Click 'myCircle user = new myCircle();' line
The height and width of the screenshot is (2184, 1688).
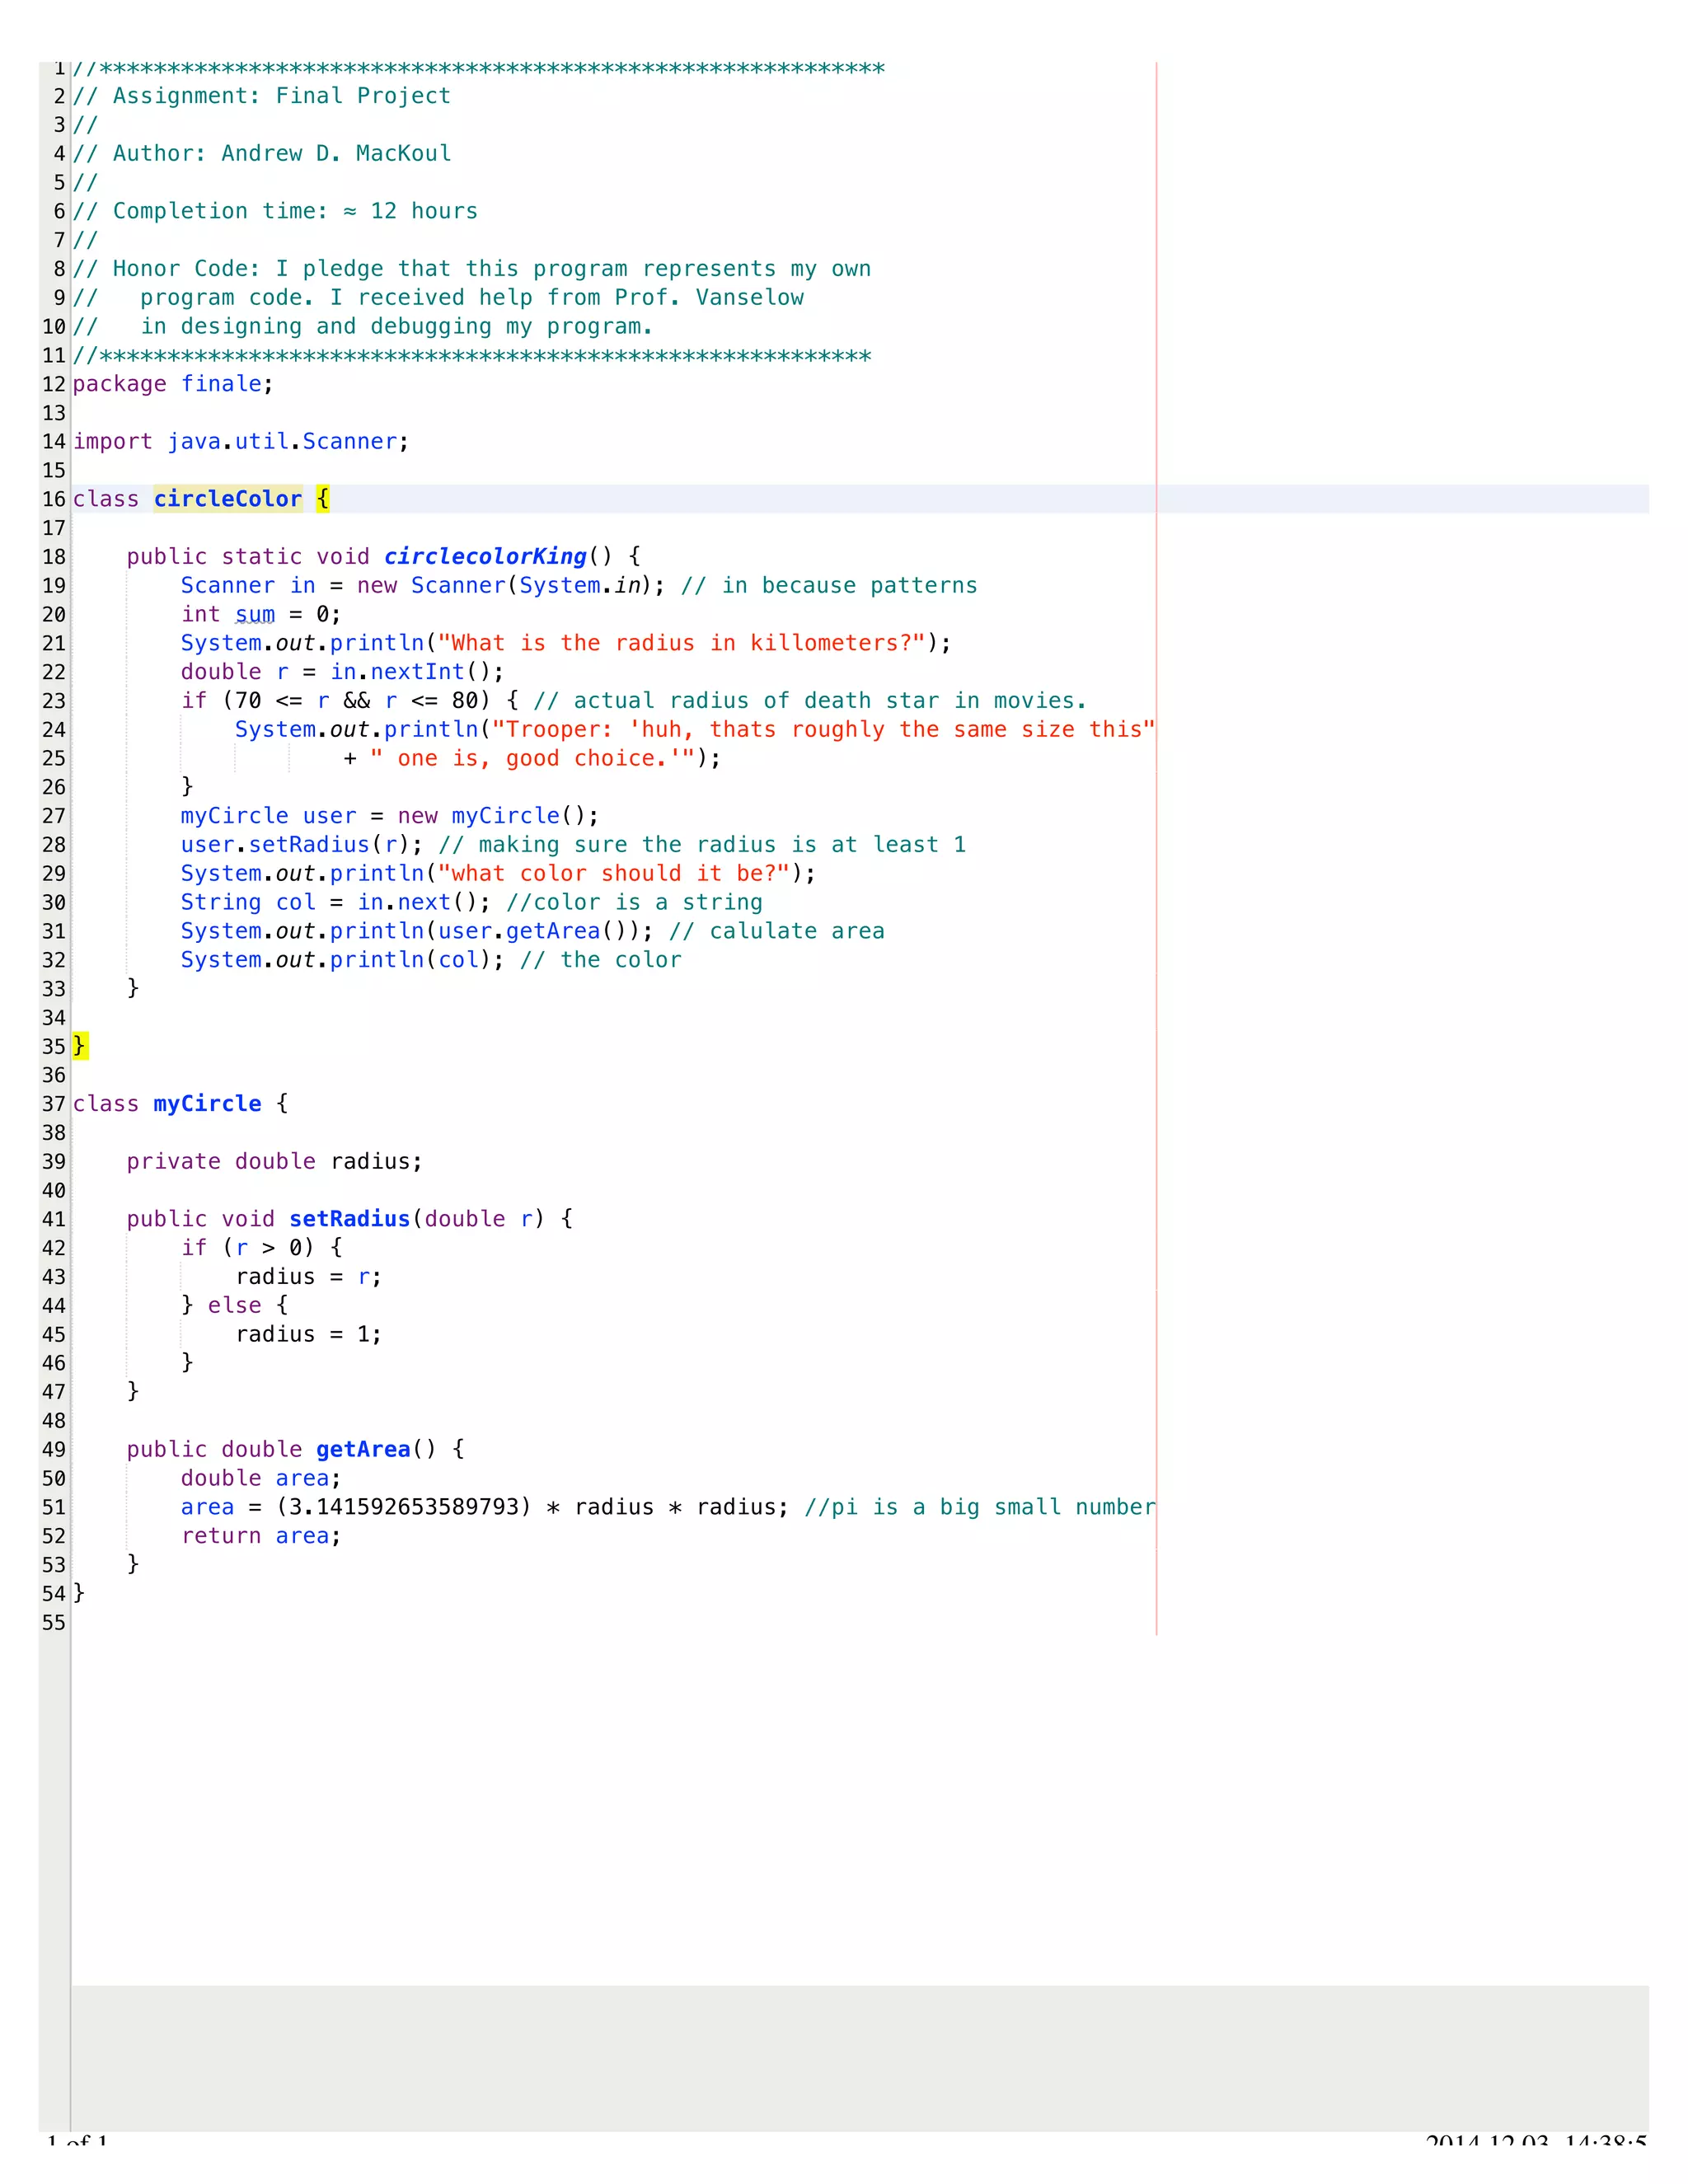(389, 816)
